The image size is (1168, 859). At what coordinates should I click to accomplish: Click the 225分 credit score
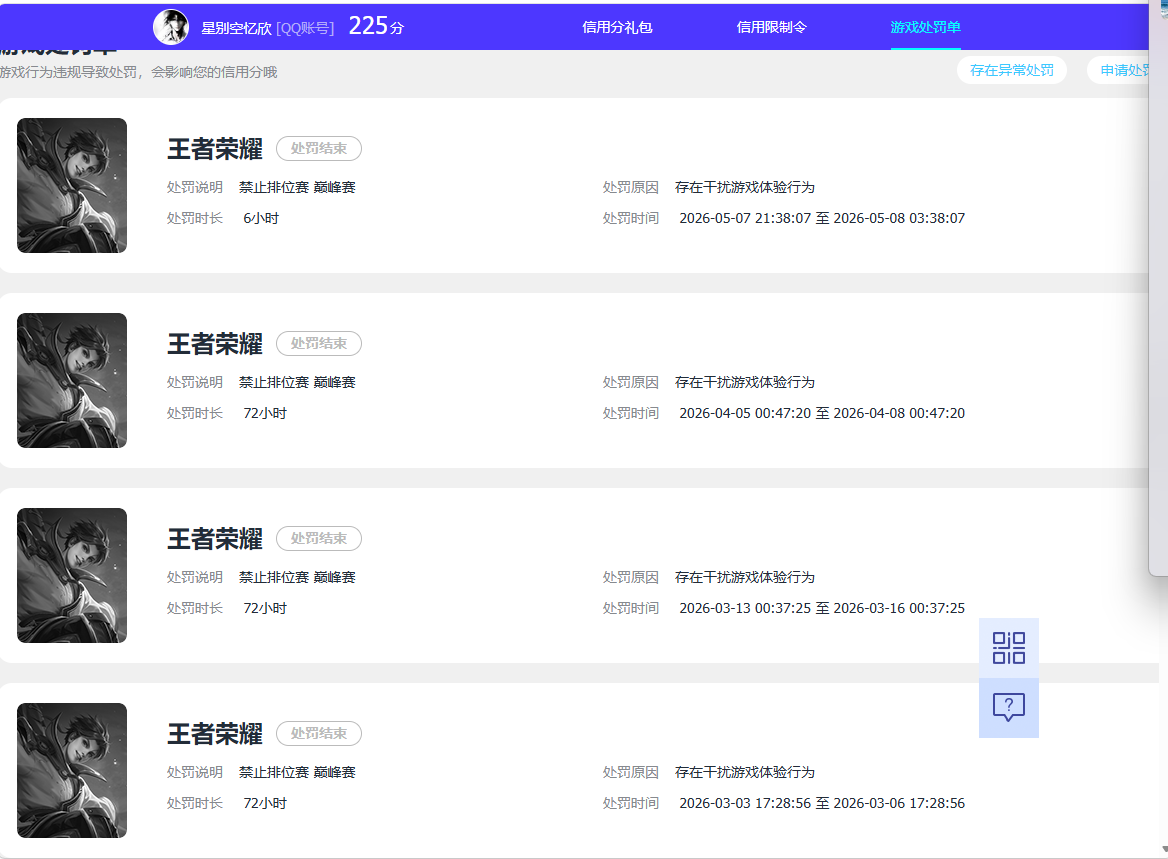[376, 26]
